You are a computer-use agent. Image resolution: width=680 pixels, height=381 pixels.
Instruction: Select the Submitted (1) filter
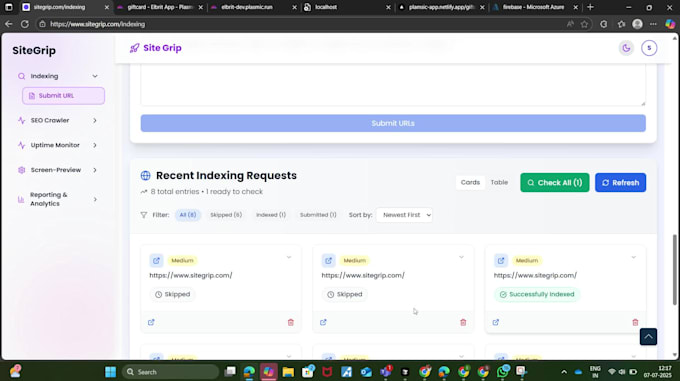point(318,215)
